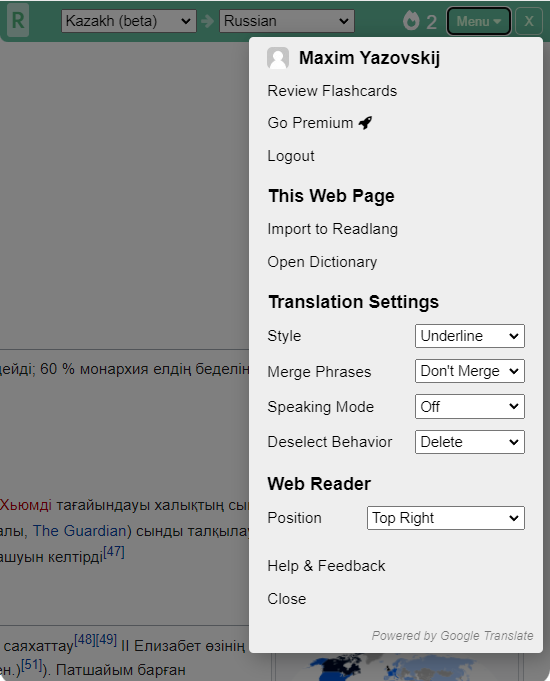The width and height of the screenshot is (550, 681).
Task: Toggle the Menu button in header
Action: (478, 21)
